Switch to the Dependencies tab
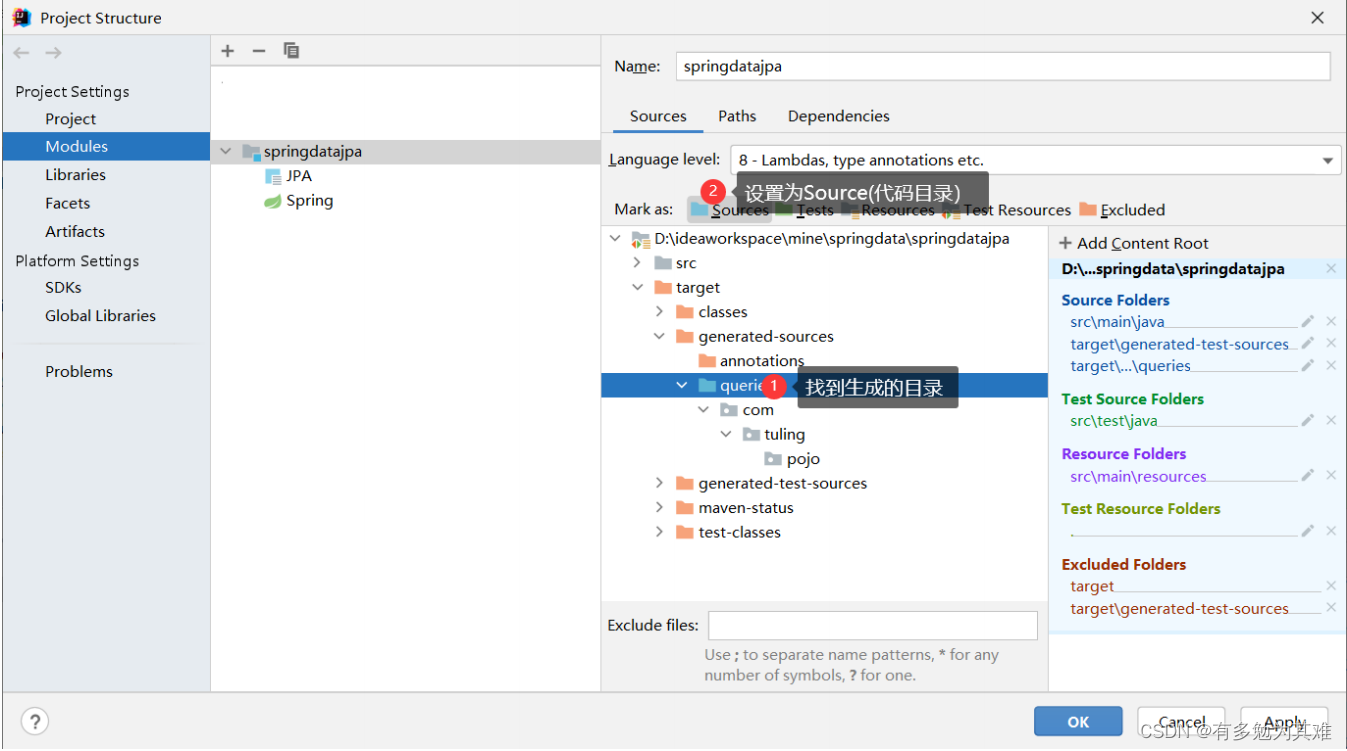The height and width of the screenshot is (751, 1347). click(838, 116)
